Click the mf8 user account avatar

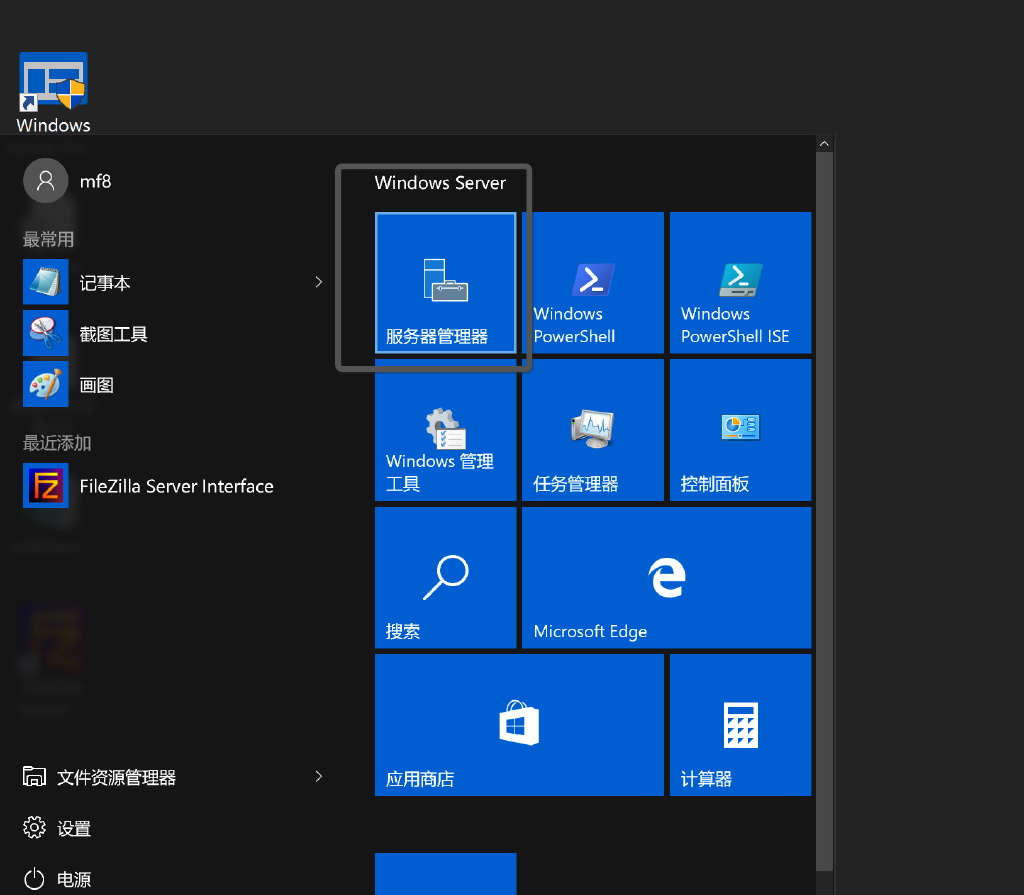[45, 181]
